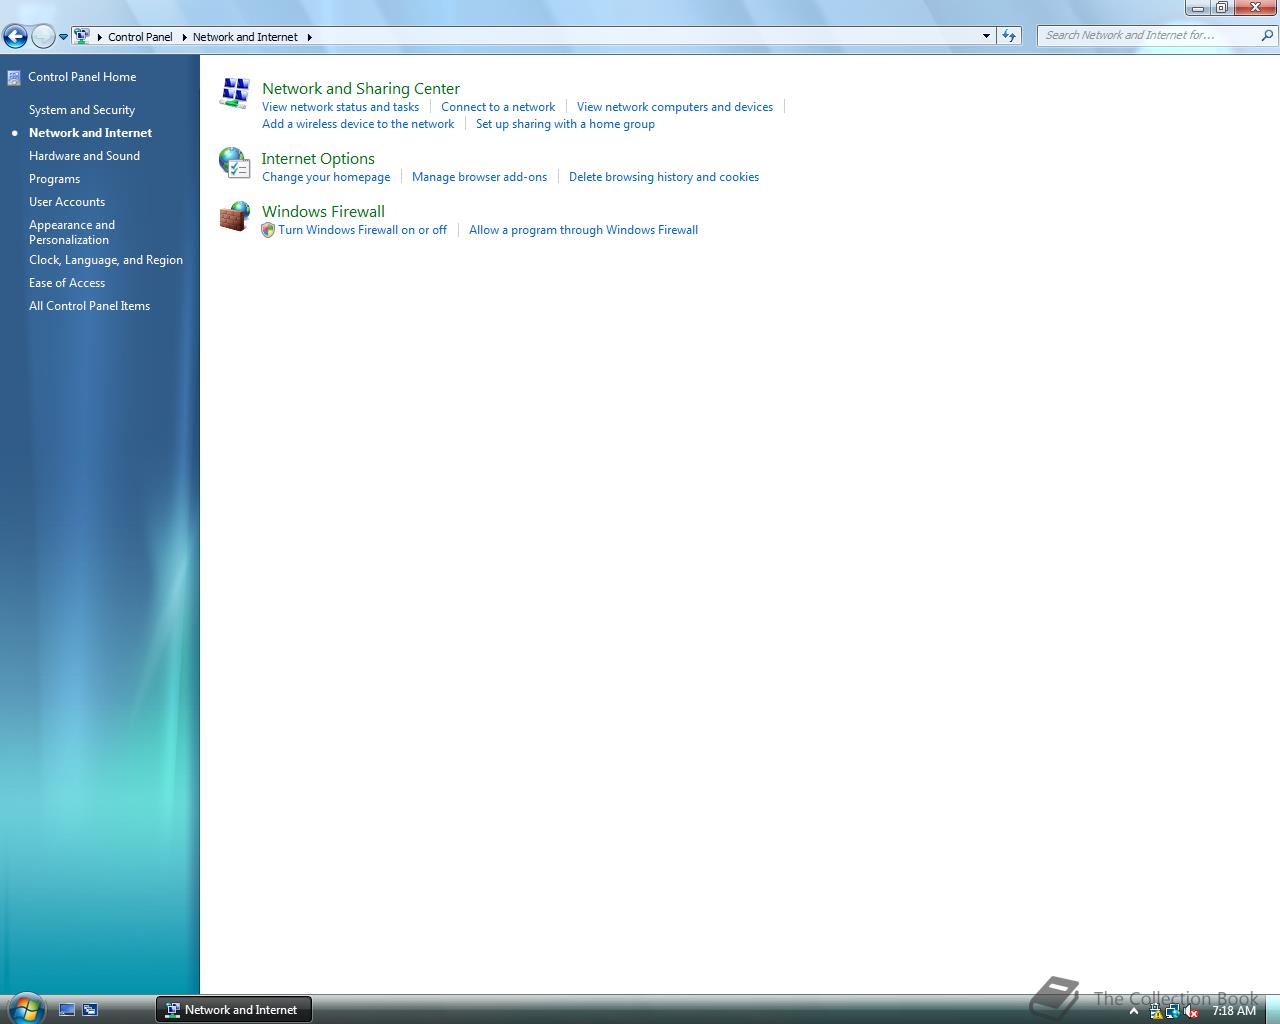
Task: Open Control Panel Home
Action: coord(82,77)
